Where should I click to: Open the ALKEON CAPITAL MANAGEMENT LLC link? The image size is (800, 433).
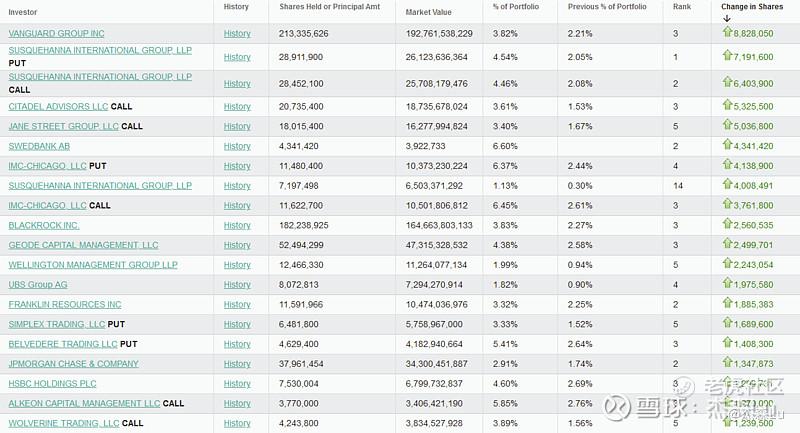coord(84,404)
